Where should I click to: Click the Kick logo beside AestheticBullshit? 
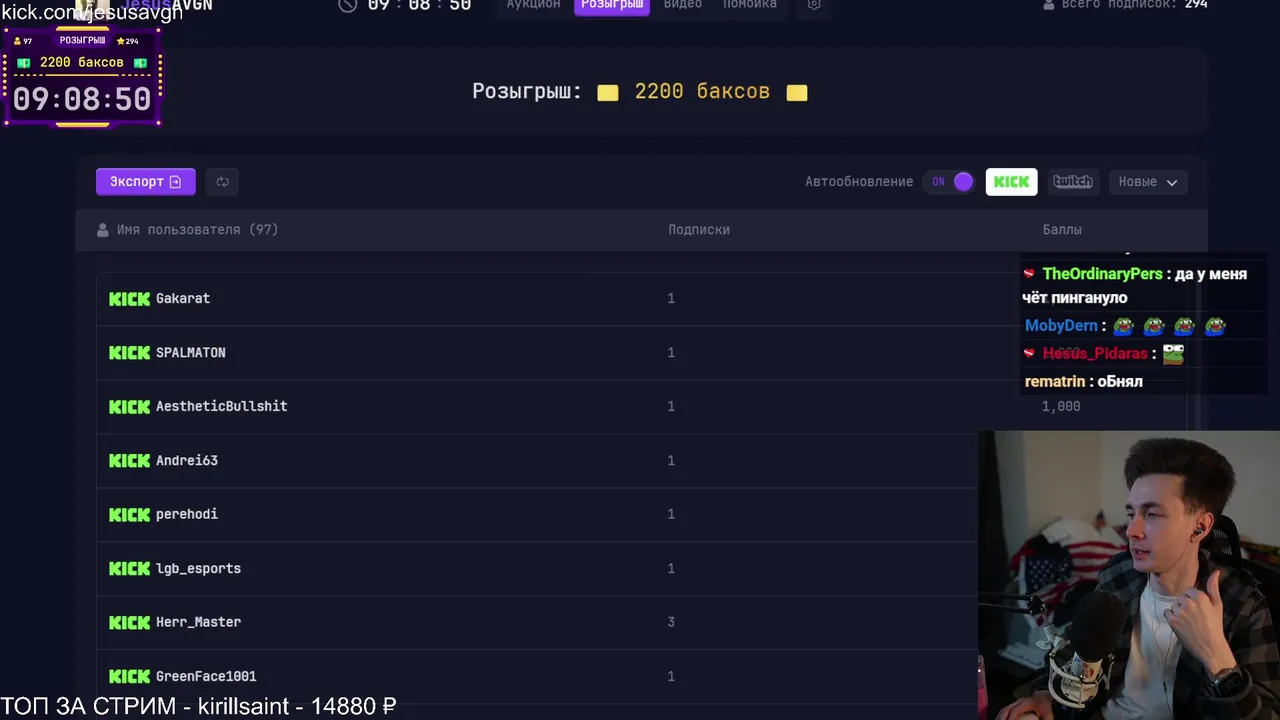pos(129,407)
